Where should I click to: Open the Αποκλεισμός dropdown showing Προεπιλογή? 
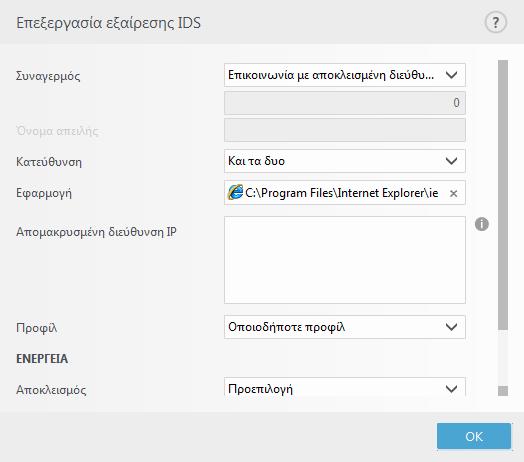(x=345, y=388)
